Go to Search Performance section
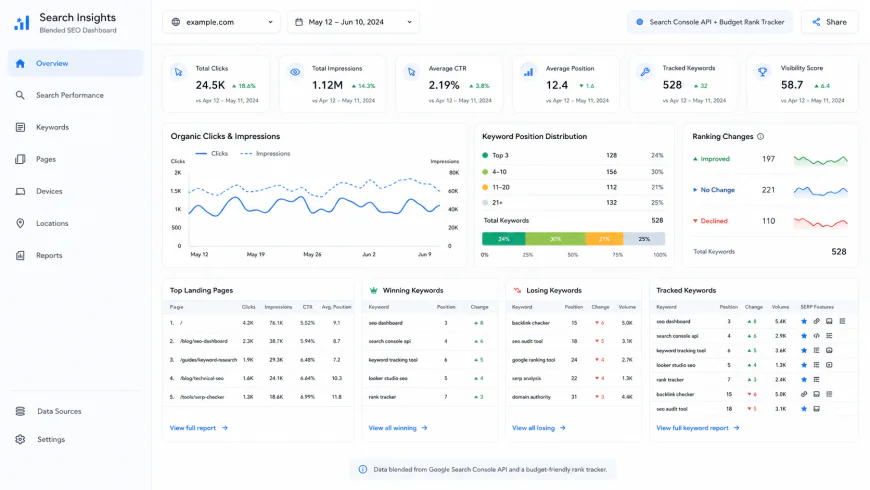Screen dimensions: 870x490 tap(75, 95)
